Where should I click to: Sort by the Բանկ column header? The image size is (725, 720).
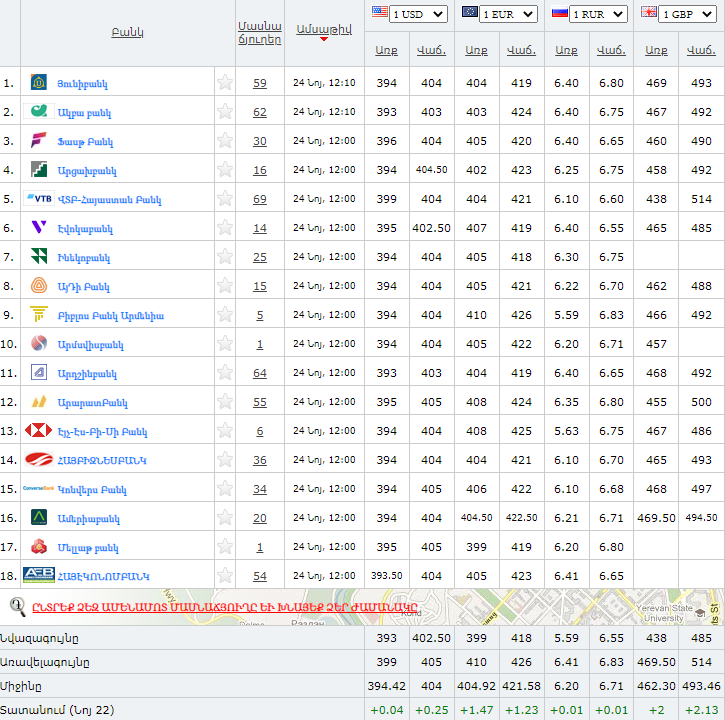(128, 32)
